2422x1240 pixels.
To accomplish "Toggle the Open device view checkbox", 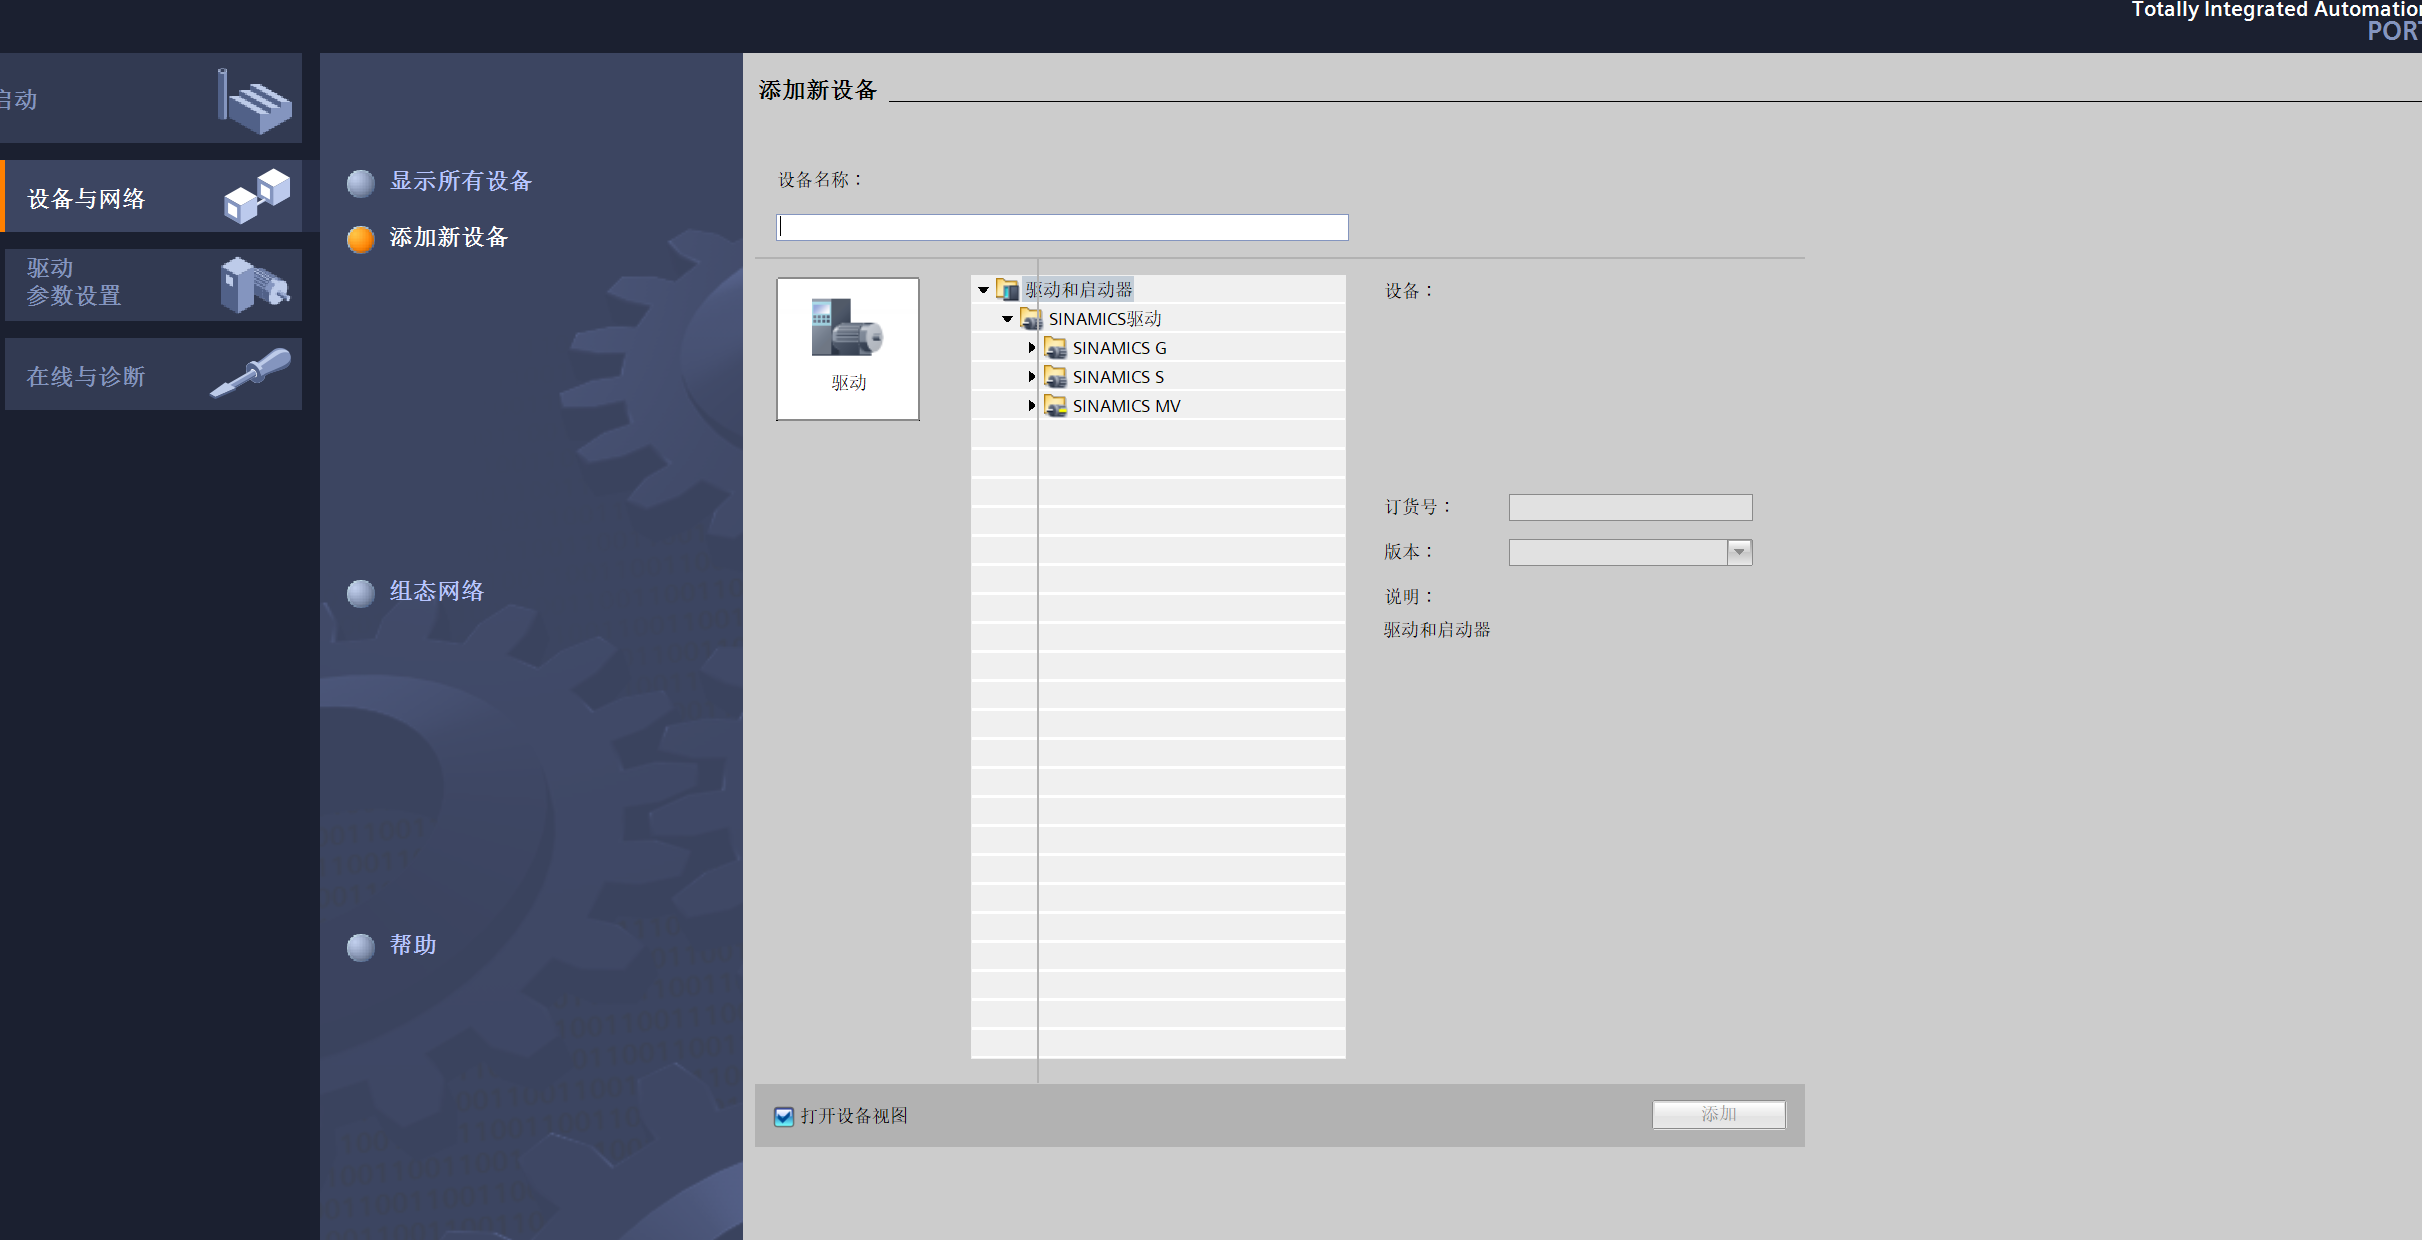I will coord(784,1116).
